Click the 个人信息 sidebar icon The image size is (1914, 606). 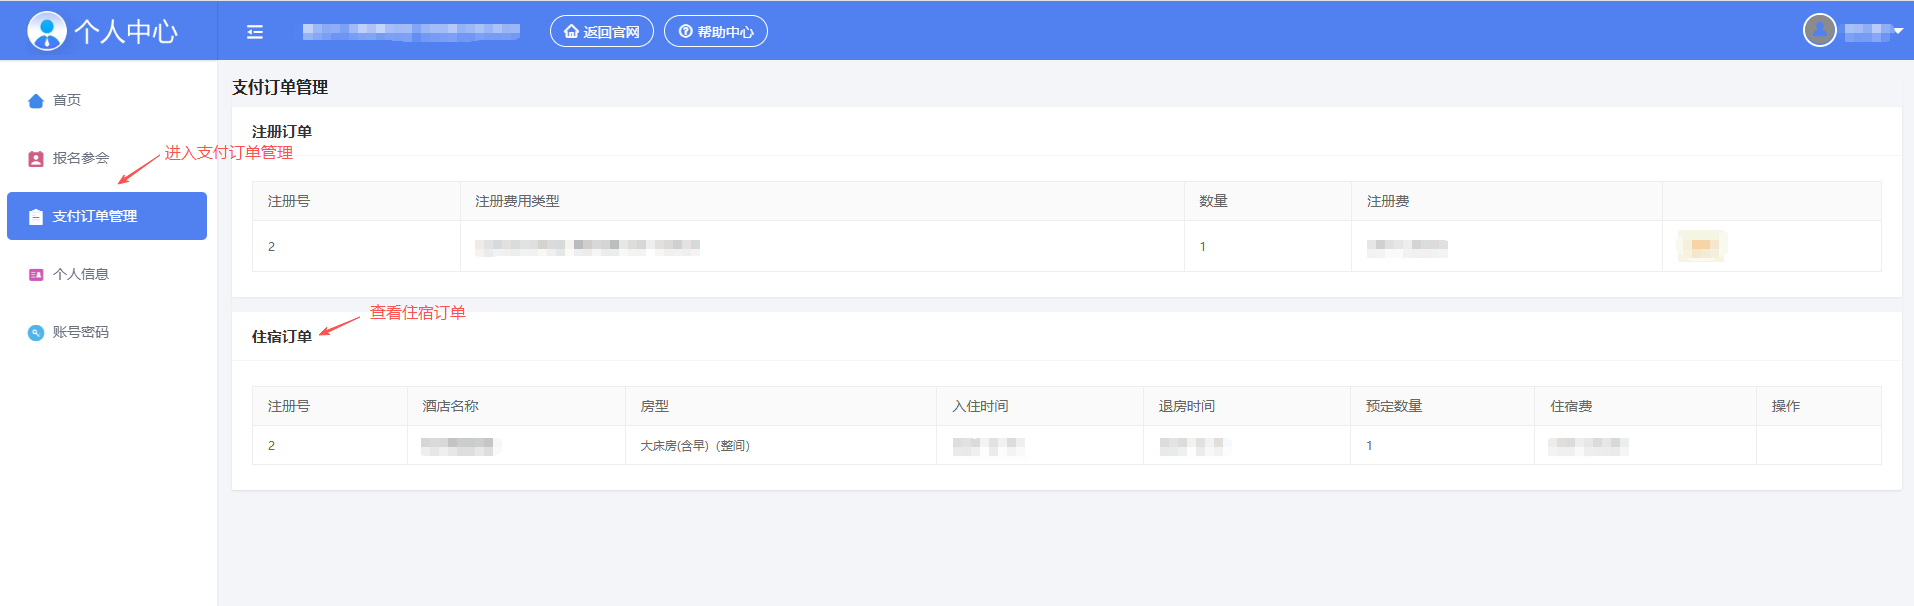click(x=36, y=275)
